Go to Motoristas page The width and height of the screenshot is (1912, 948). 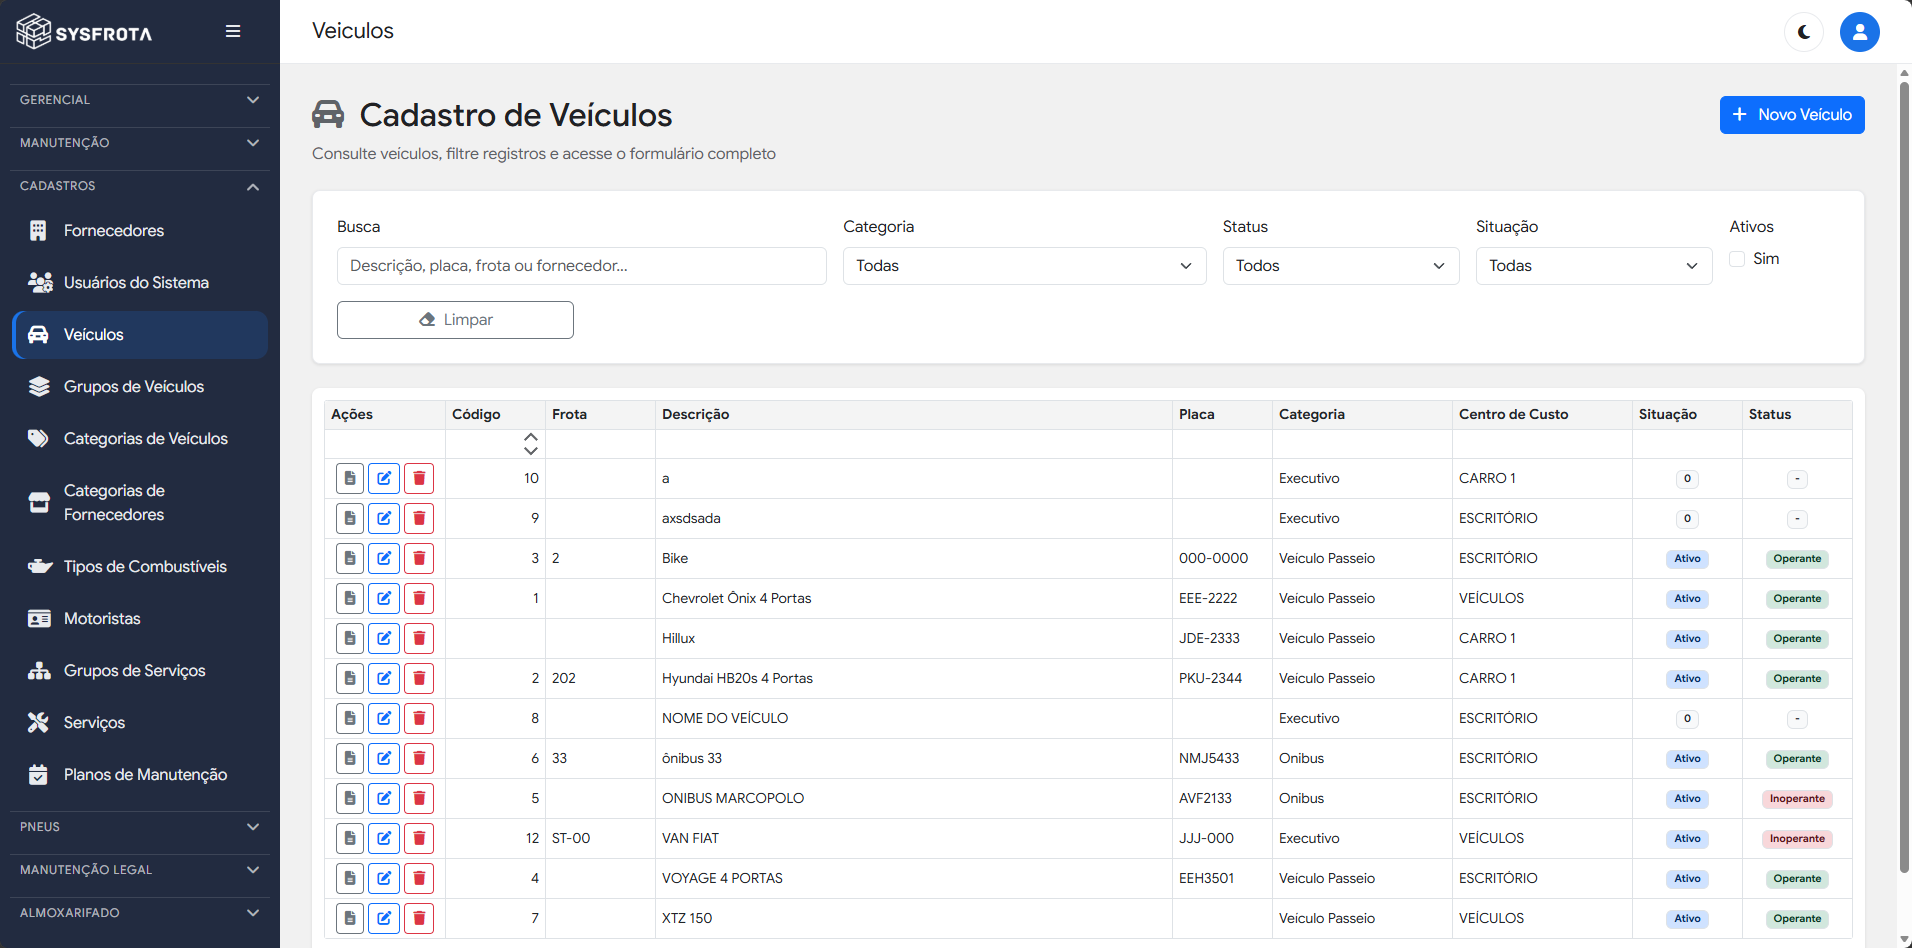tap(140, 619)
